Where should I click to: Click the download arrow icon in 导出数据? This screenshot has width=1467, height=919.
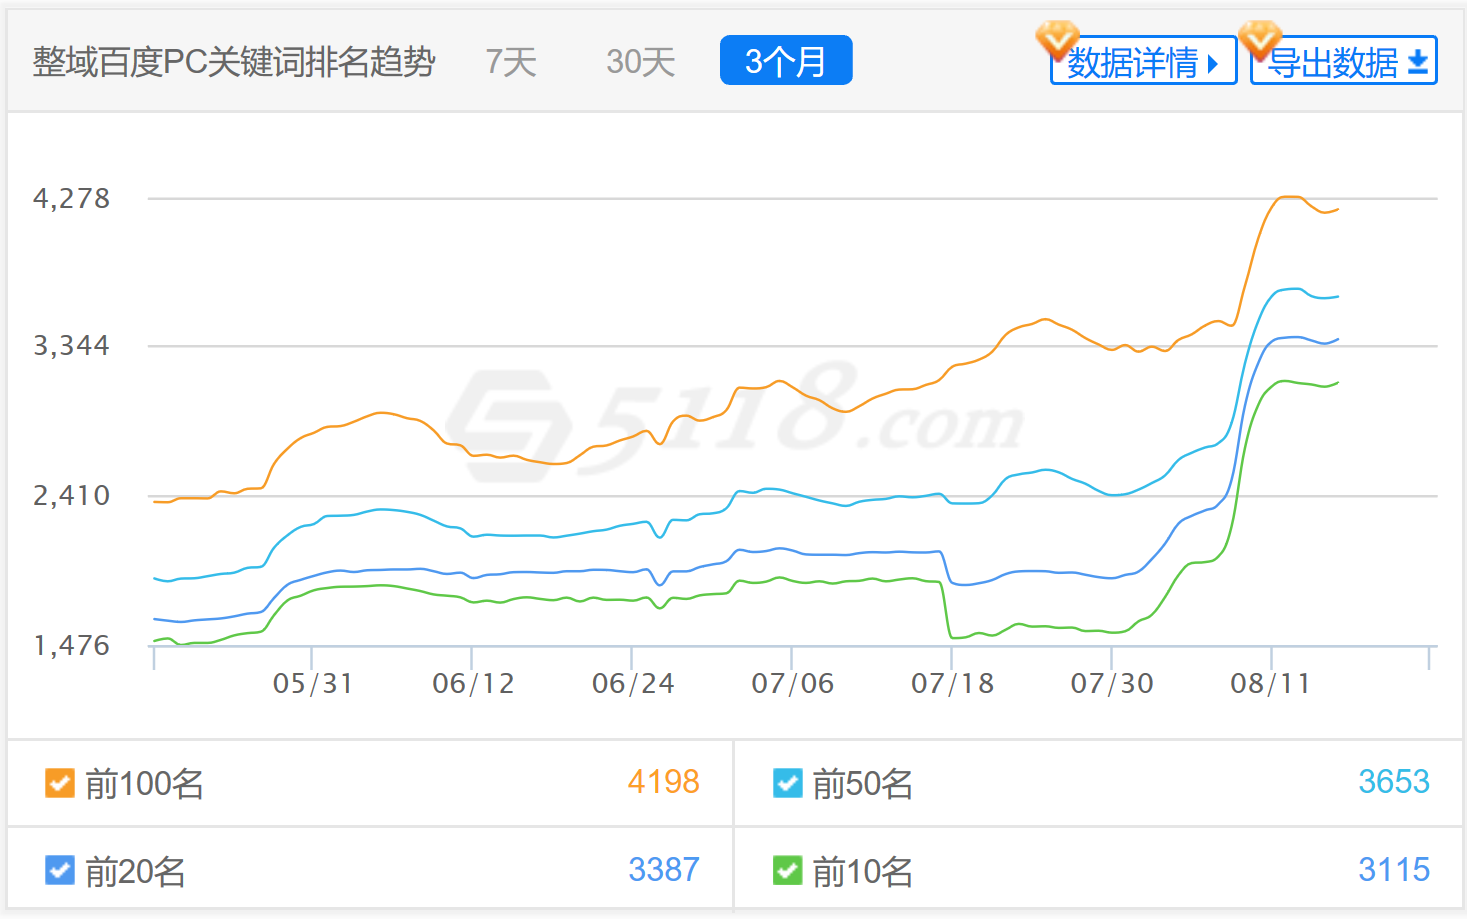[x=1417, y=63]
